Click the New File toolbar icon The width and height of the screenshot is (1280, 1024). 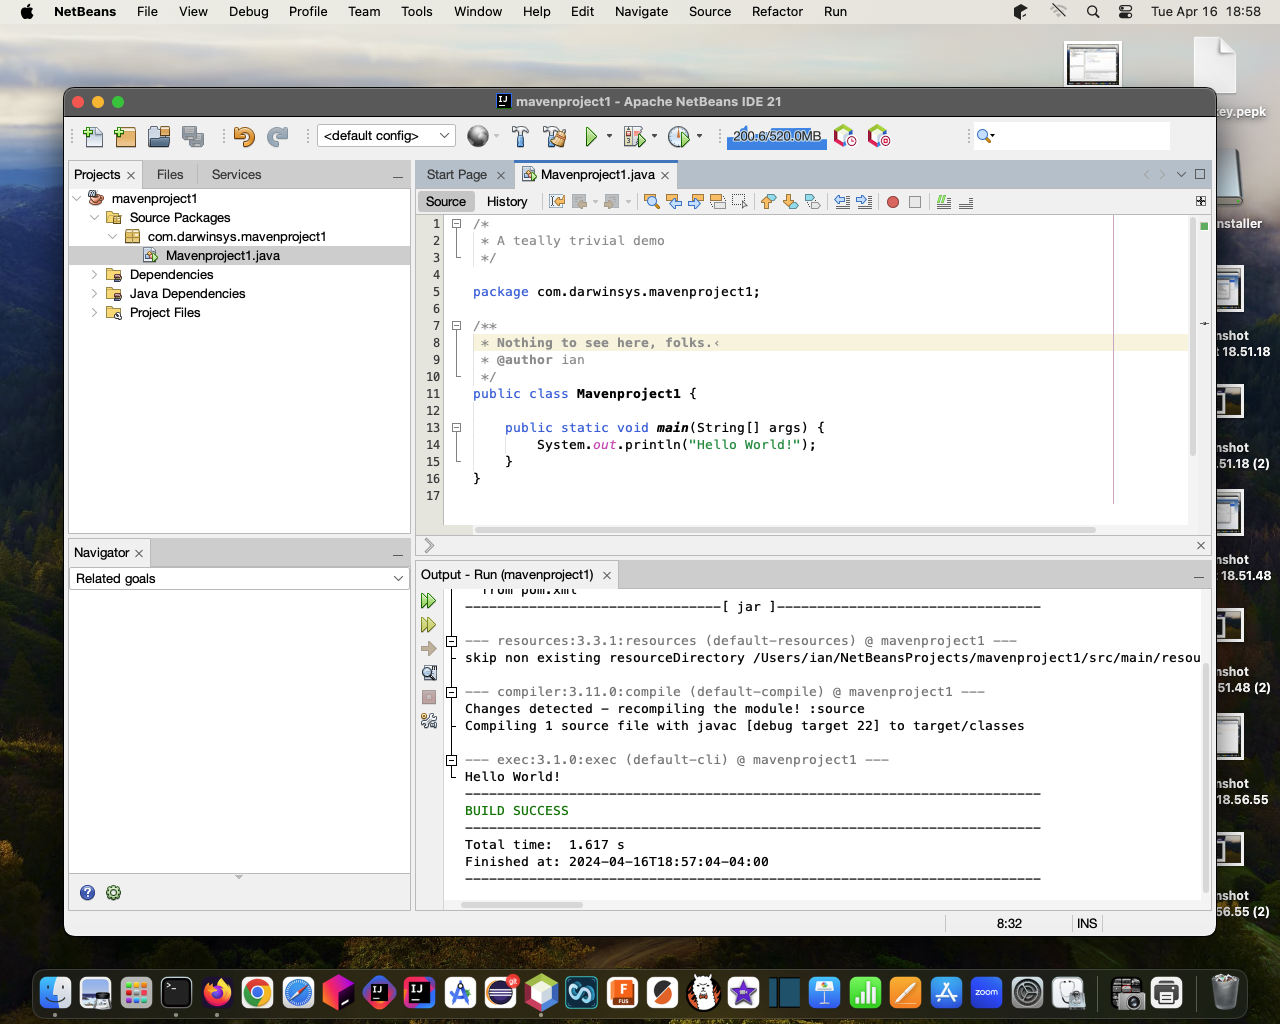point(93,136)
